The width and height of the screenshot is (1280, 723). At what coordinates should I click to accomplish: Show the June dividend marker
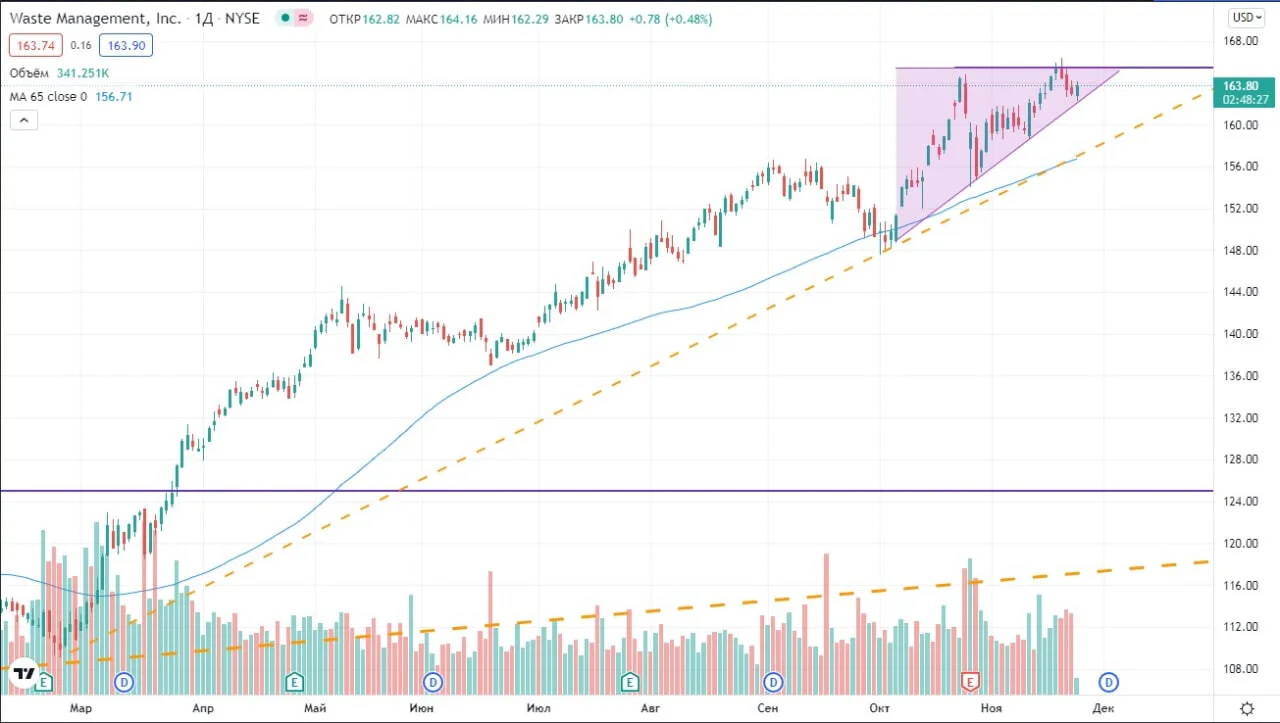pyautogui.click(x=433, y=682)
